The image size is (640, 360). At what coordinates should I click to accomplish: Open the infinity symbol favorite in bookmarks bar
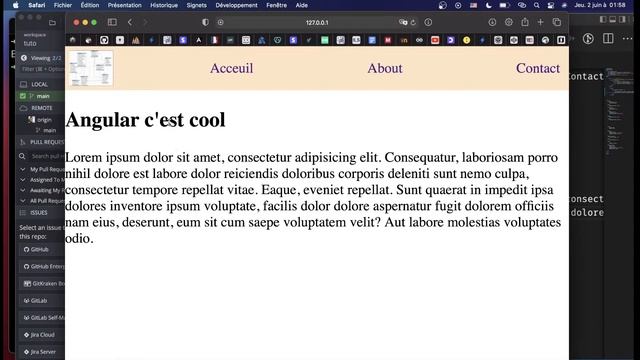point(419,40)
